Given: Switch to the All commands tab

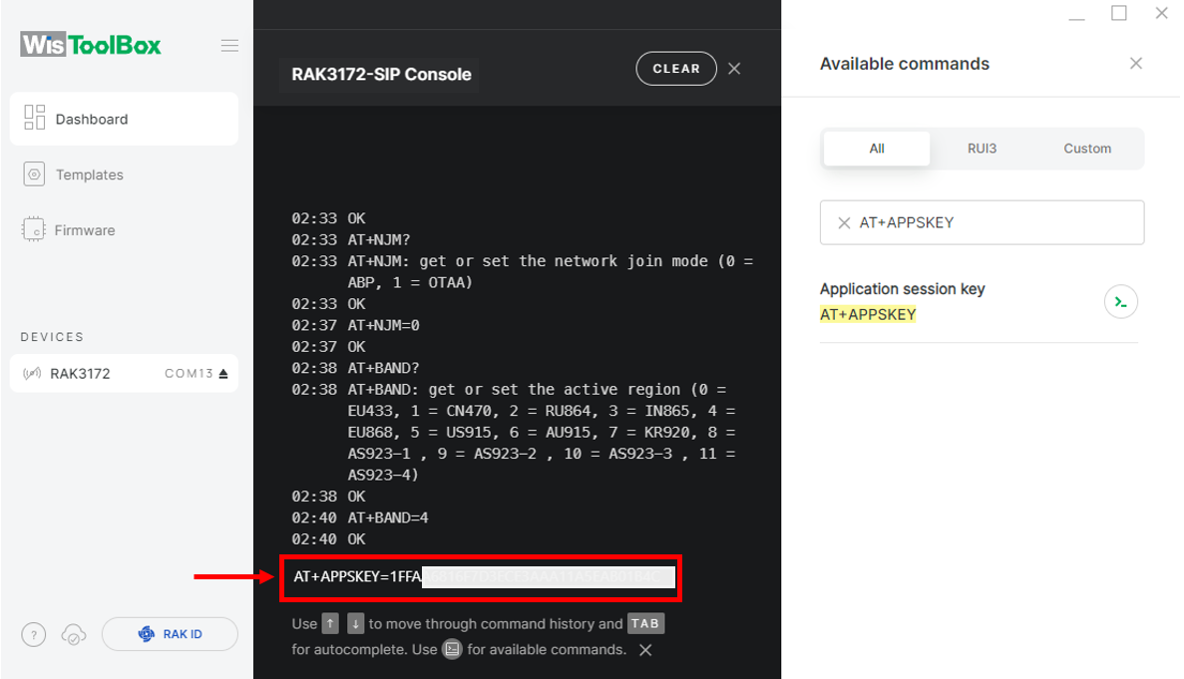Looking at the screenshot, I should click(x=877, y=149).
